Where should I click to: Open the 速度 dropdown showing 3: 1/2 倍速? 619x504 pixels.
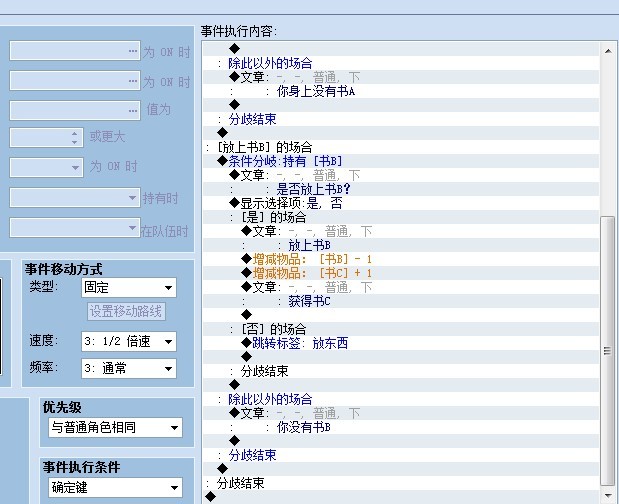pos(129,341)
